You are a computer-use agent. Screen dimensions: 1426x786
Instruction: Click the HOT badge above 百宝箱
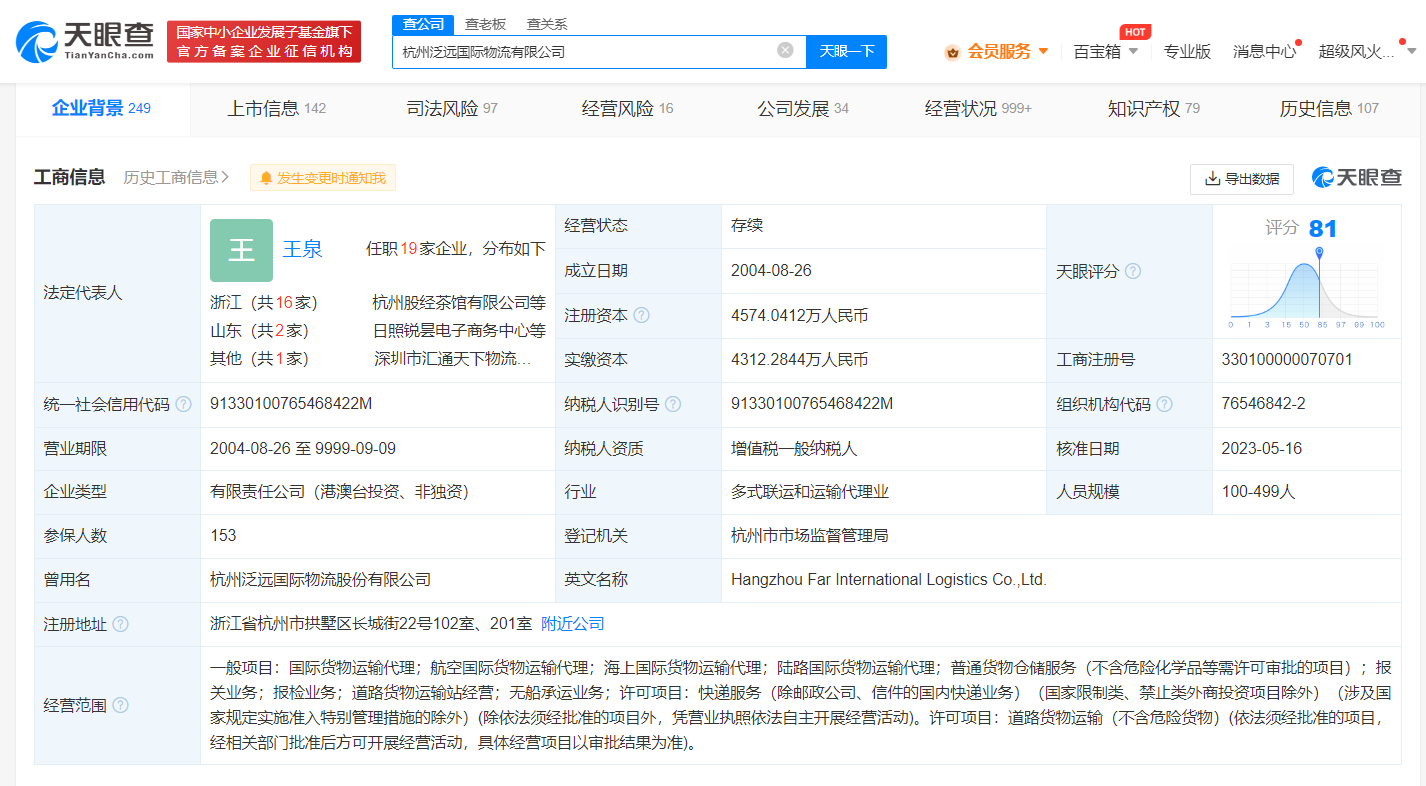coord(1135,32)
